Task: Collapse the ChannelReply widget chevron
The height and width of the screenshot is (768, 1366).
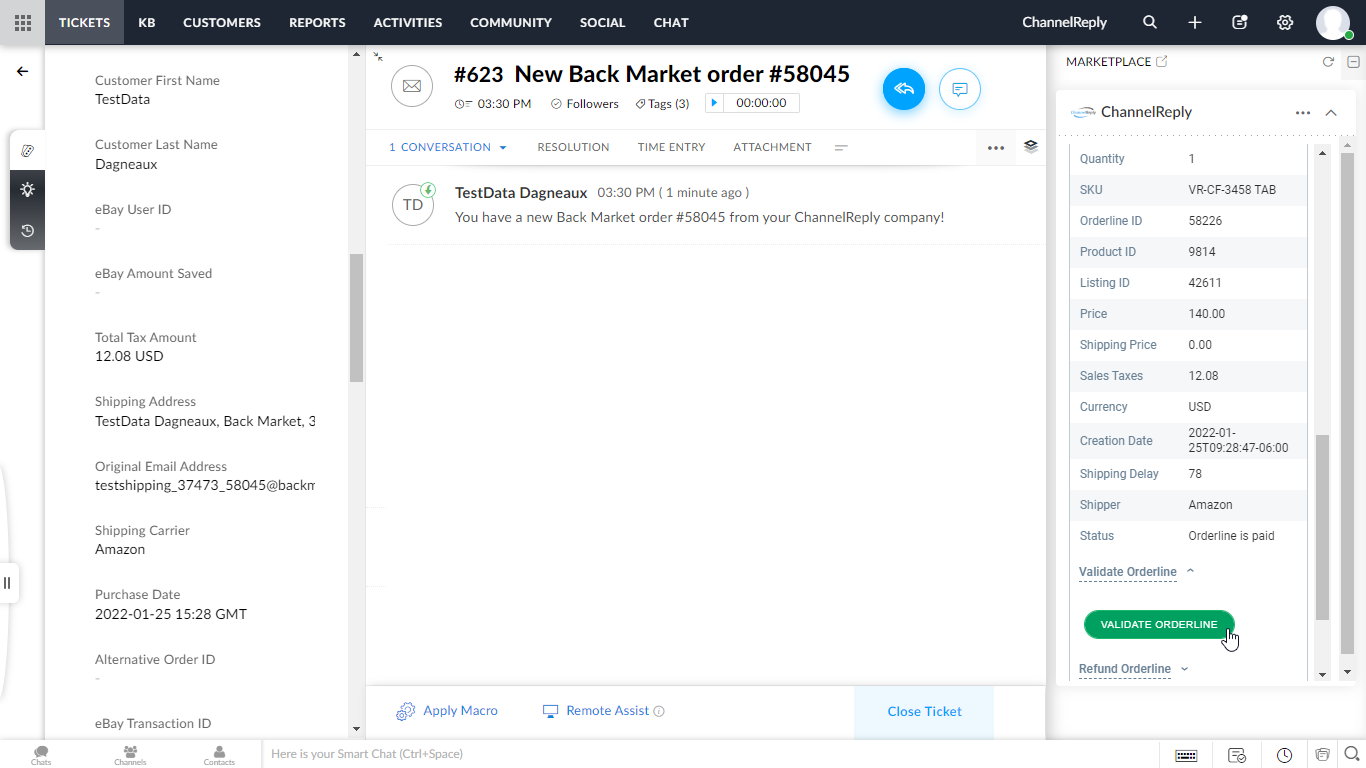Action: tap(1331, 113)
